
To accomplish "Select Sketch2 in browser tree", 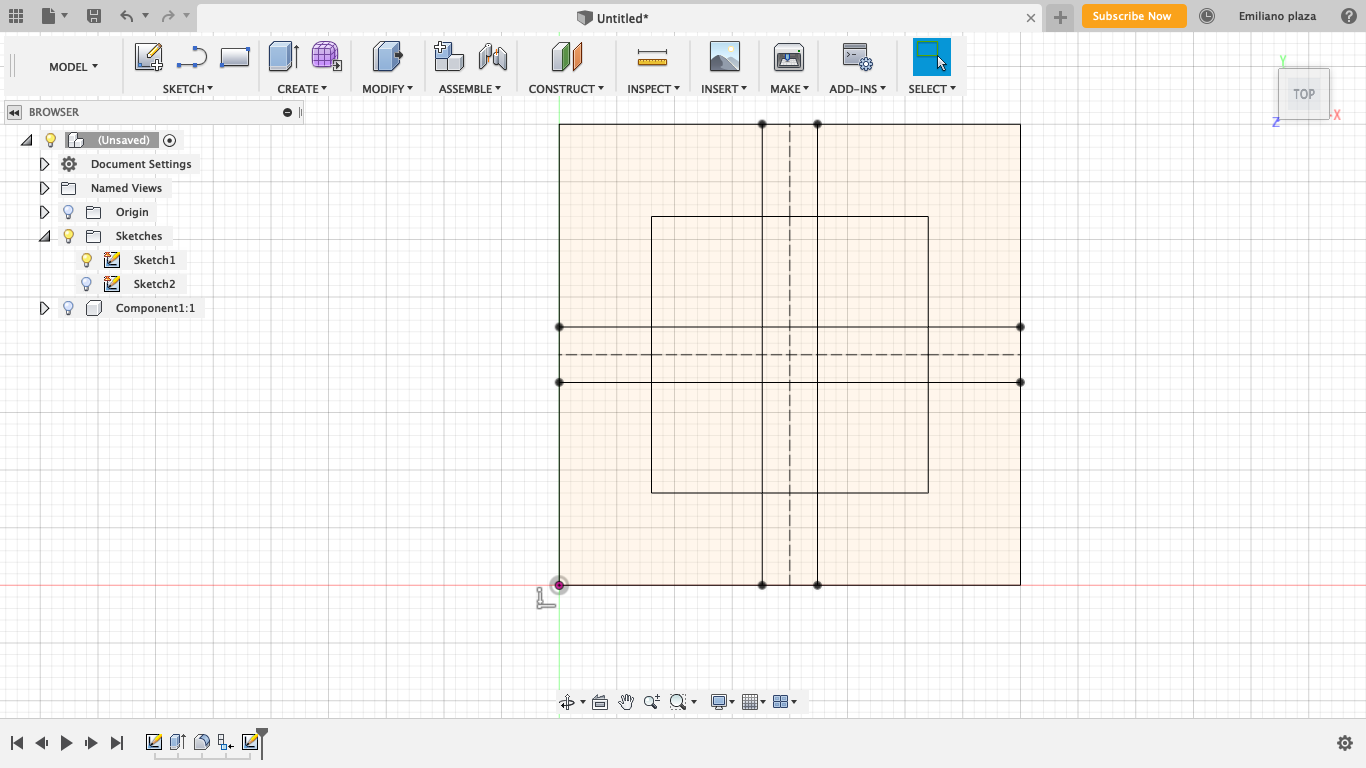I will pos(154,284).
